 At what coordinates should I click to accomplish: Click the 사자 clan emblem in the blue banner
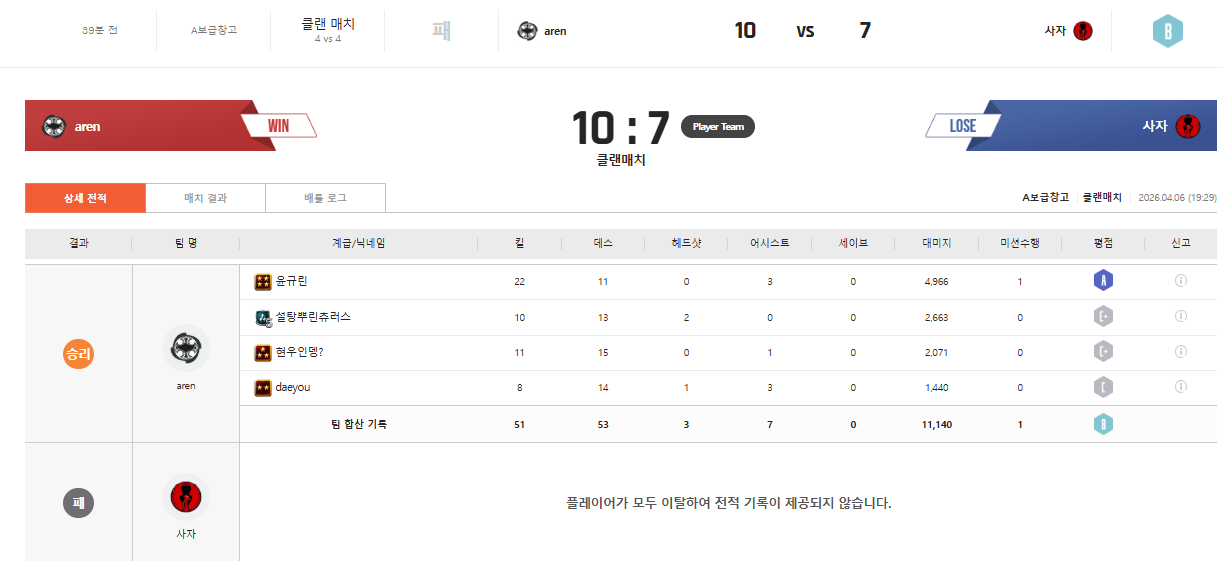click(1187, 126)
